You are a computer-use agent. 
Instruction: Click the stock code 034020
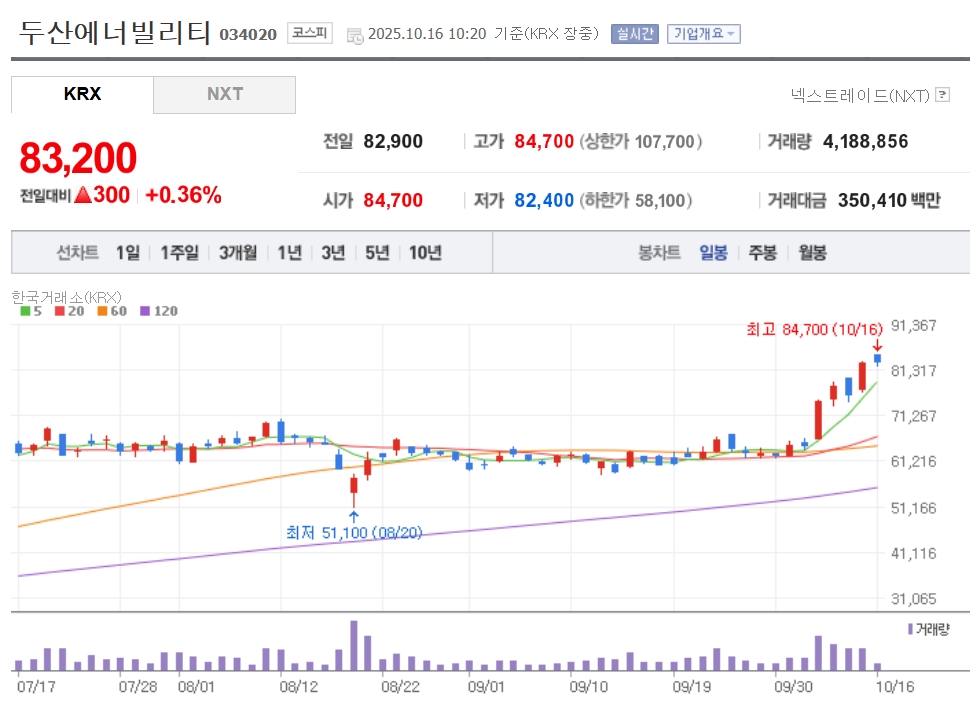click(x=248, y=35)
